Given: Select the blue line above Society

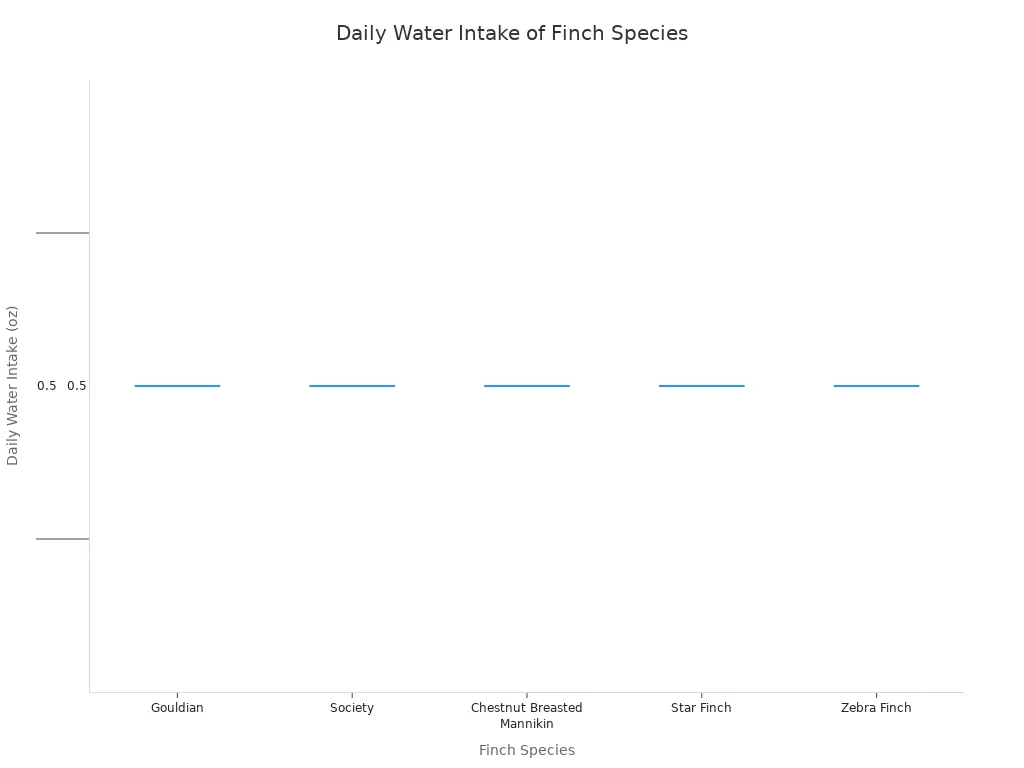Looking at the screenshot, I should (352, 386).
